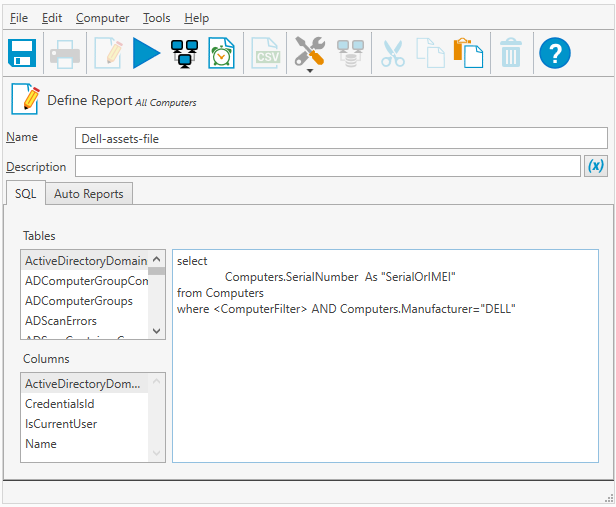
Task: Click Columns list scroll up arrow
Action: (156, 381)
